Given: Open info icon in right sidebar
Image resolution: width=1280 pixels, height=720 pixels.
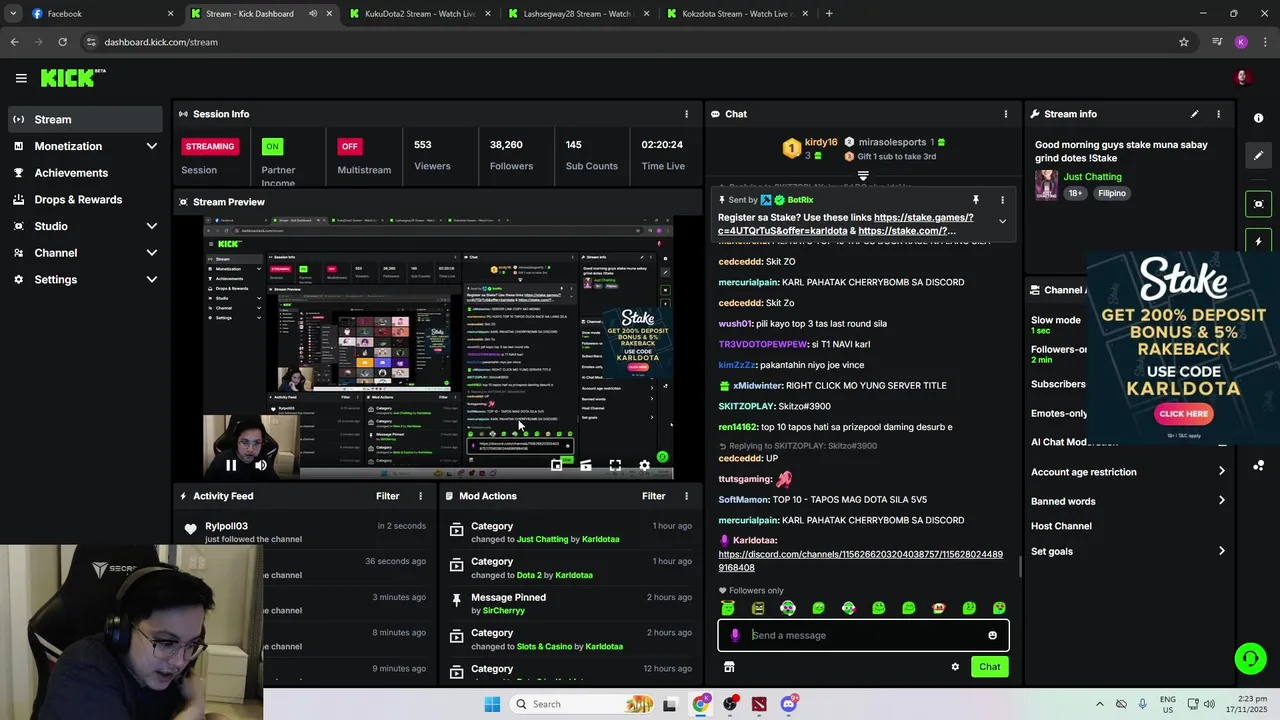Looking at the screenshot, I should click(1258, 118).
